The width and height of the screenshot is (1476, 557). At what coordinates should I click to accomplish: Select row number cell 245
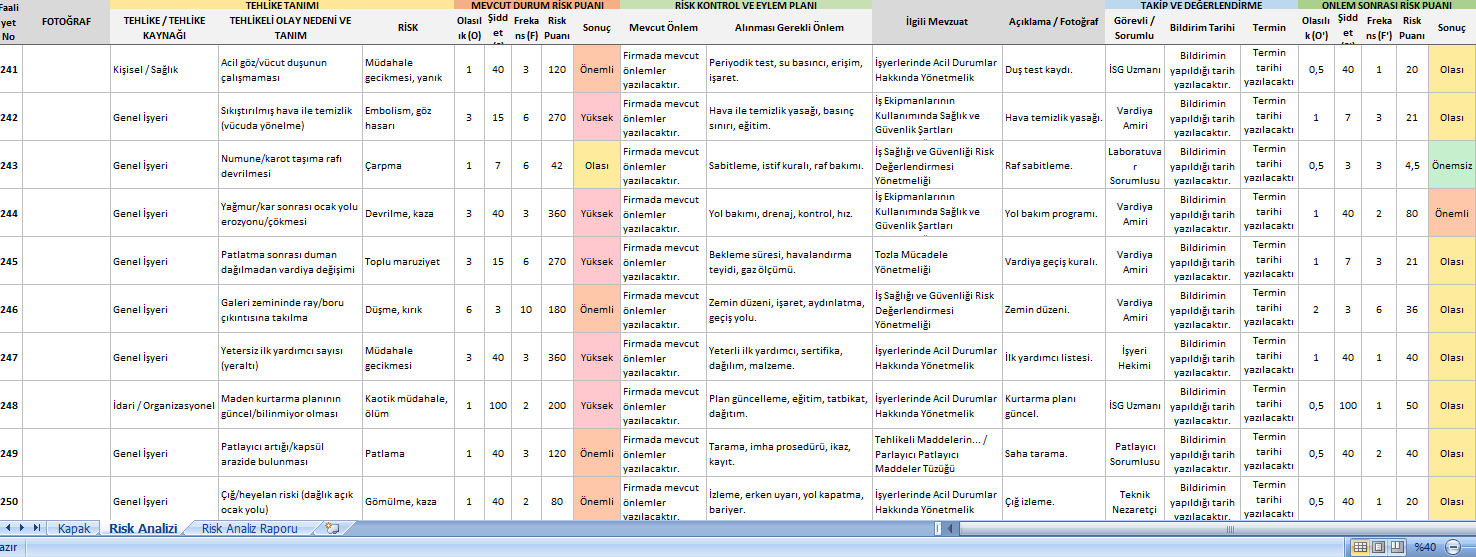pyautogui.click(x=10, y=262)
